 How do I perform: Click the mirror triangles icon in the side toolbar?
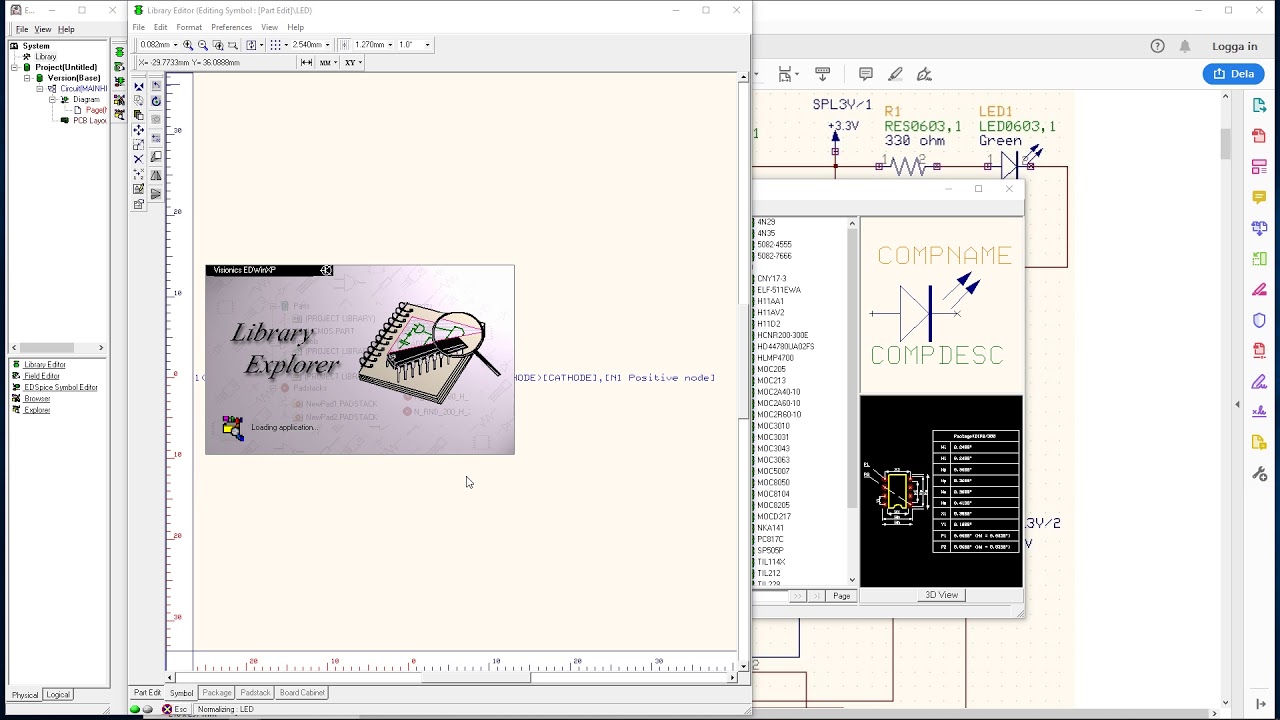(x=156, y=176)
